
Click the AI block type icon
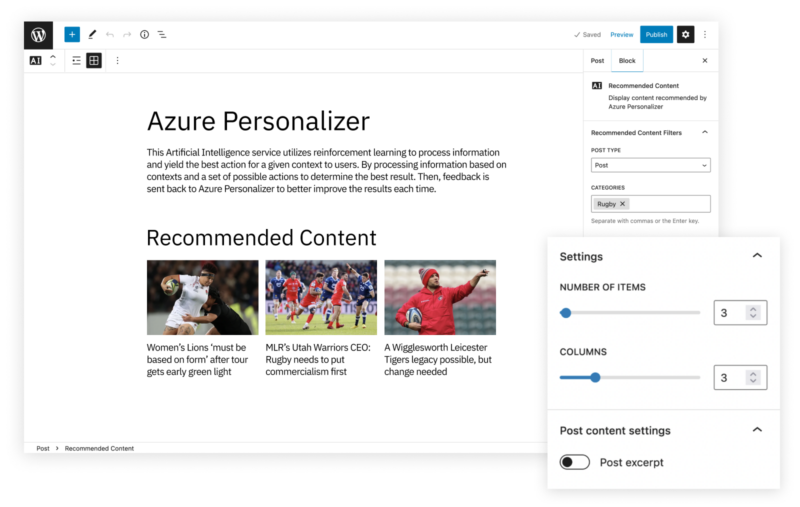coord(35,61)
